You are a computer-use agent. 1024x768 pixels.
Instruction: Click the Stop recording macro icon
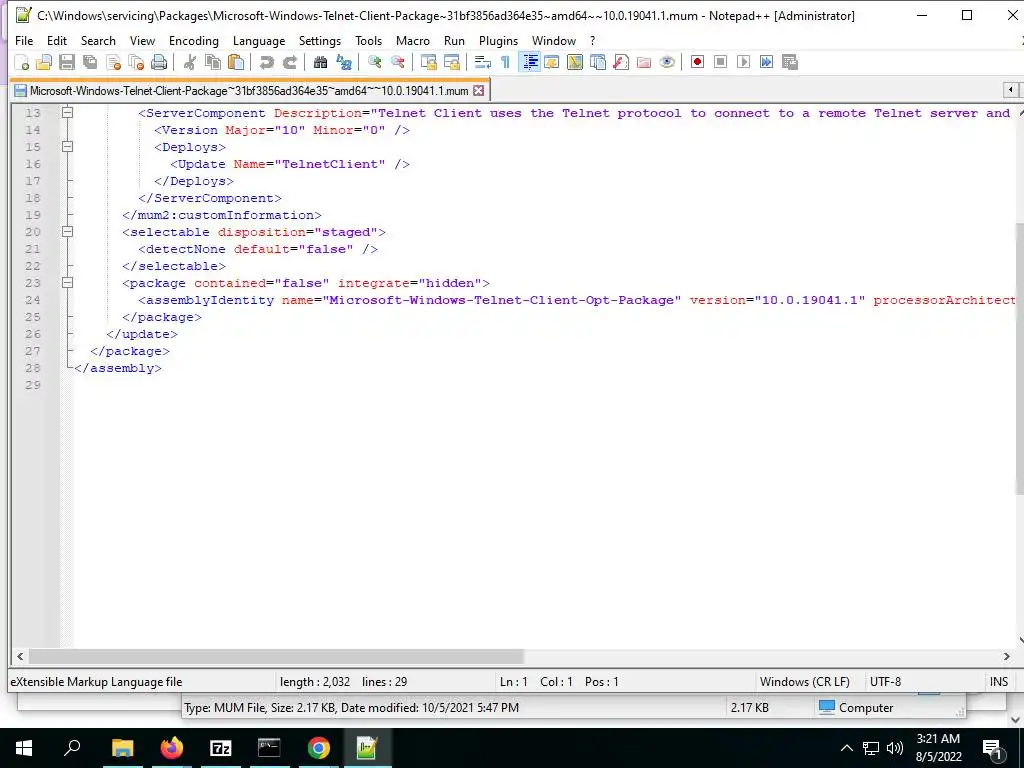point(720,62)
